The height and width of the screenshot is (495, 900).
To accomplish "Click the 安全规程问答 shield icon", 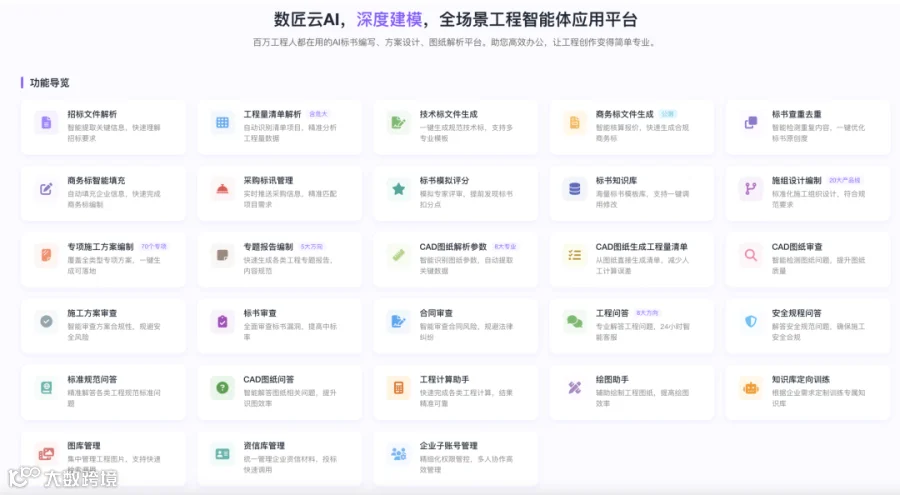I will coord(751,322).
